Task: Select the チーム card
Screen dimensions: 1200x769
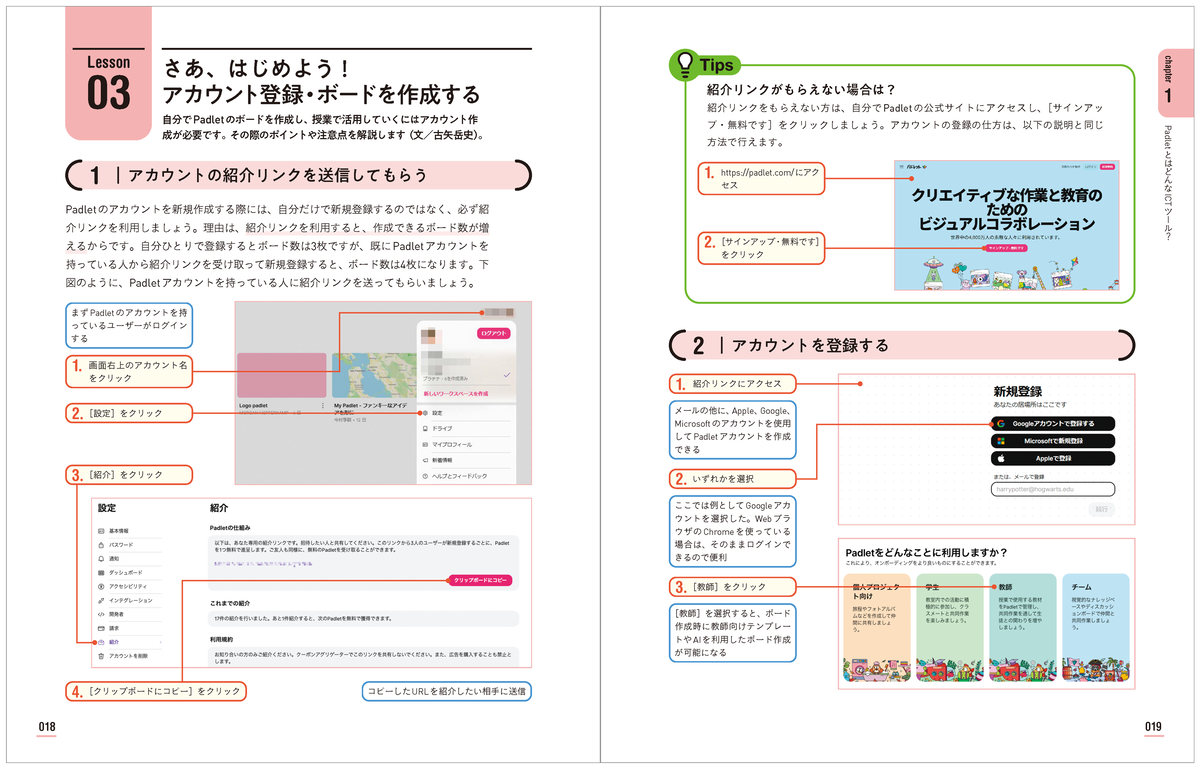Action: point(1095,627)
